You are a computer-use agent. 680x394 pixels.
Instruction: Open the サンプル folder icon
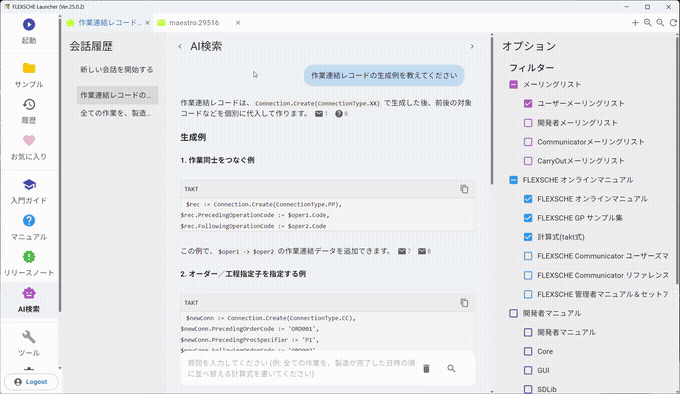pos(29,68)
